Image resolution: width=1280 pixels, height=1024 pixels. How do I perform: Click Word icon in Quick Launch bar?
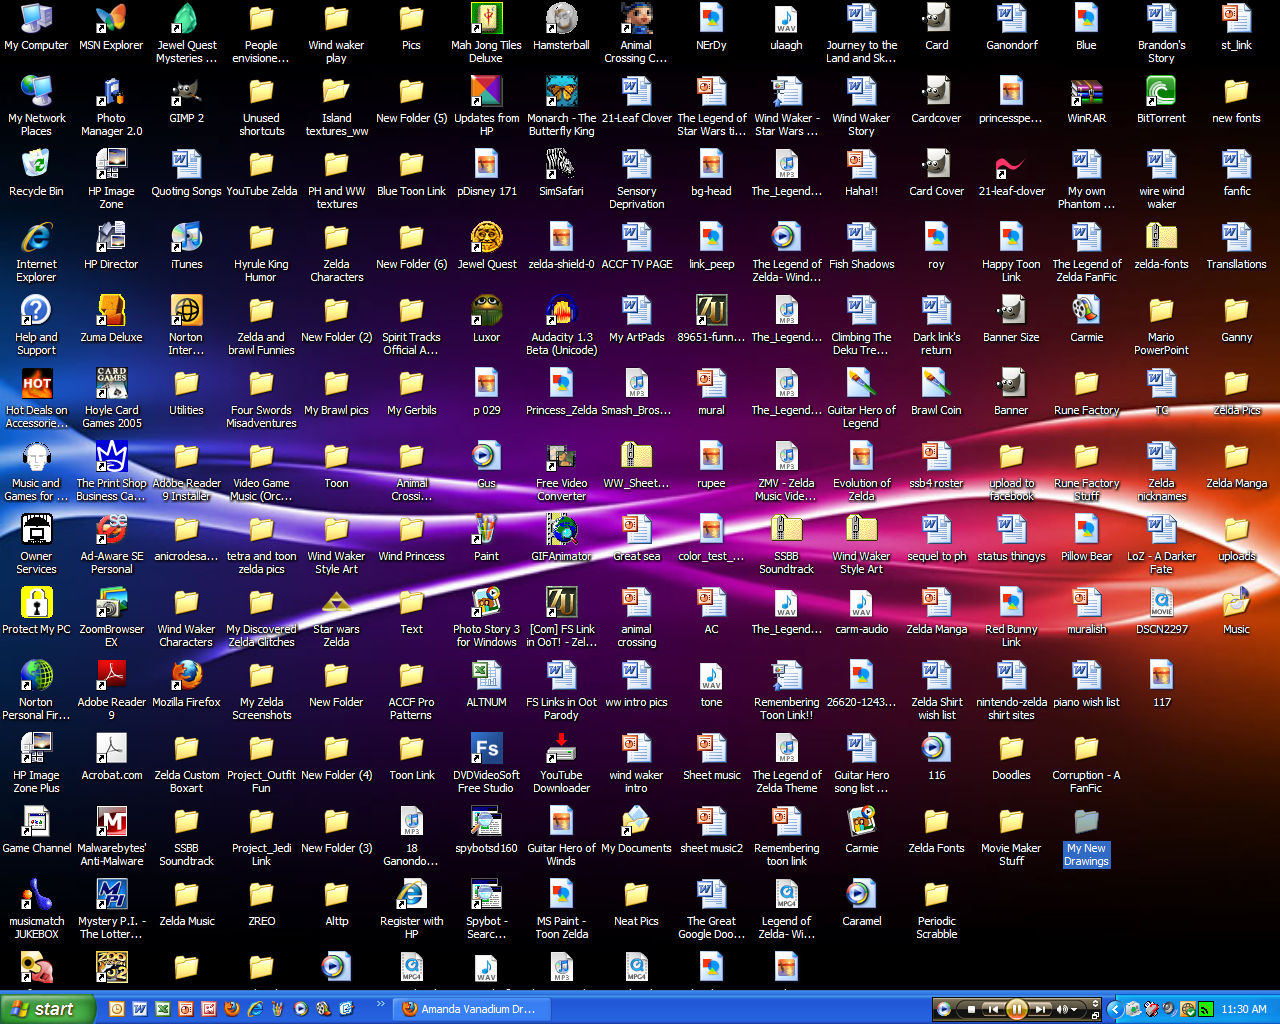coord(140,1009)
